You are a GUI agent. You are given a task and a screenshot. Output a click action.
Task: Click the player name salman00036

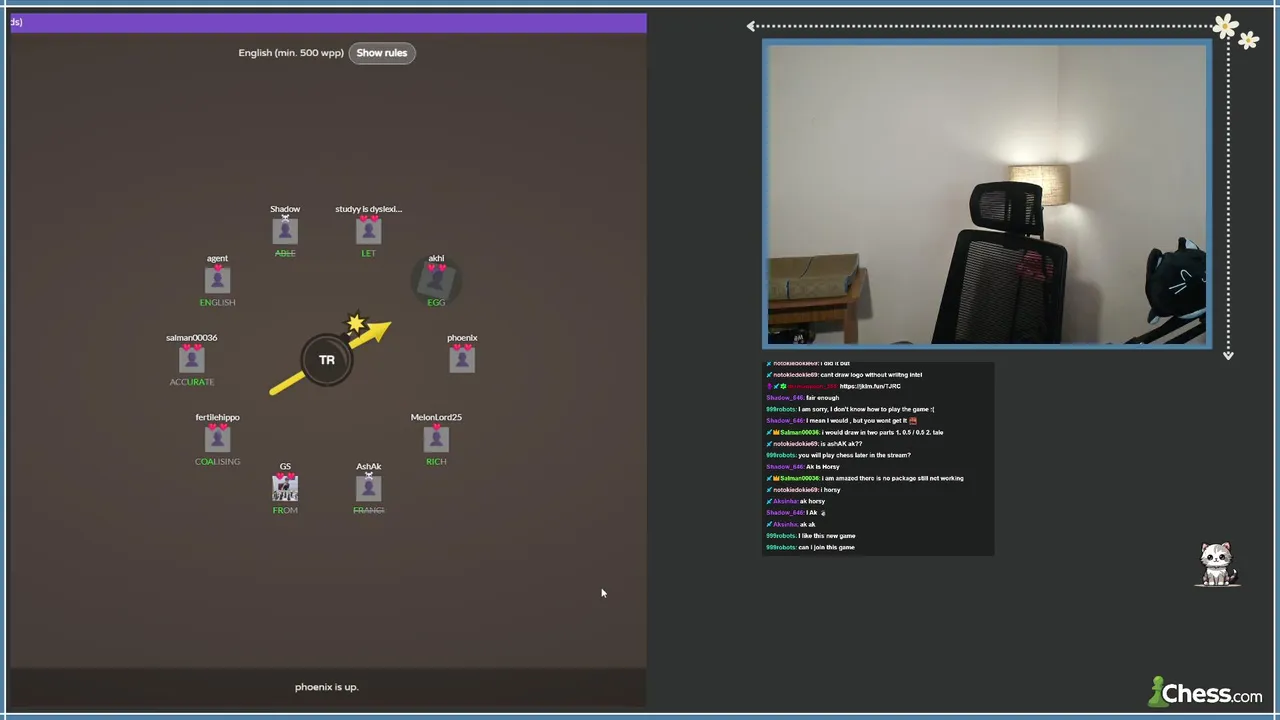pyautogui.click(x=191, y=338)
